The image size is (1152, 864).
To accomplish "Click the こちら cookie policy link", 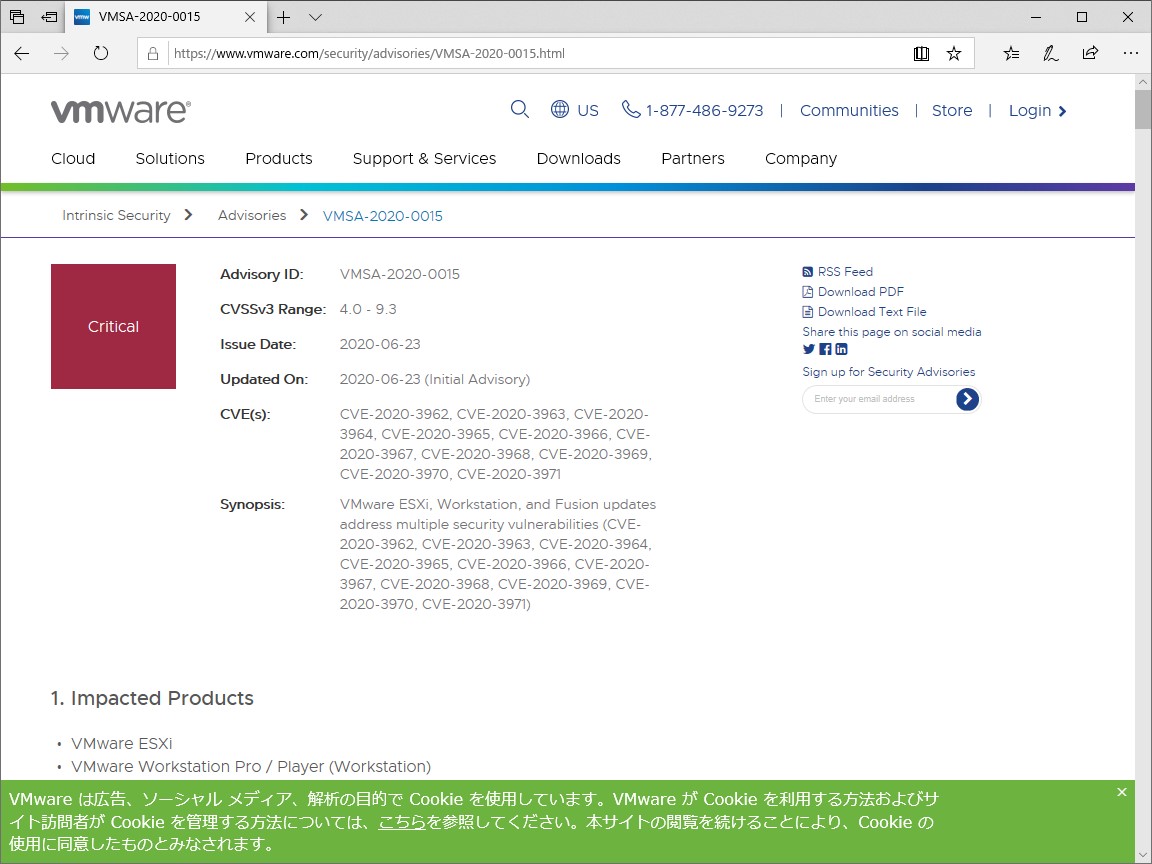I will point(402,822).
